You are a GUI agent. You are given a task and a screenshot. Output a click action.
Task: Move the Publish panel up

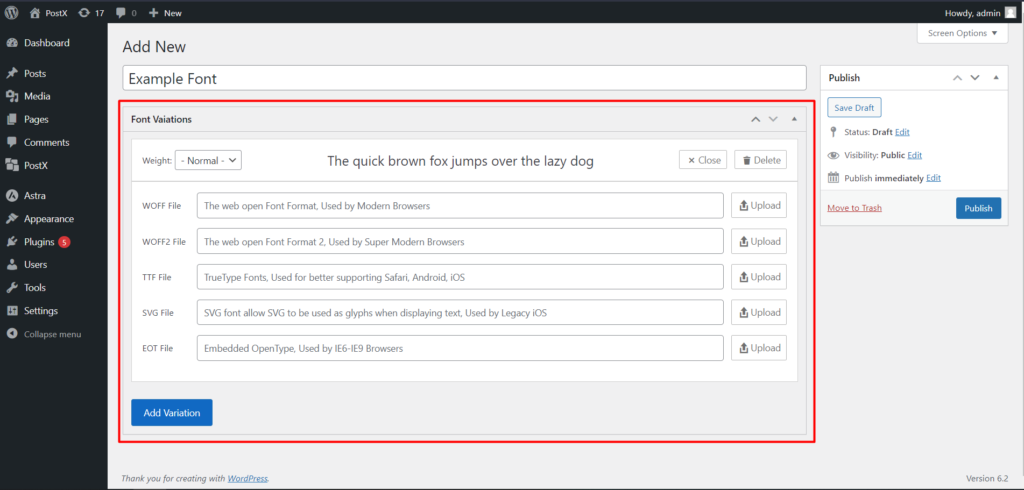(957, 78)
